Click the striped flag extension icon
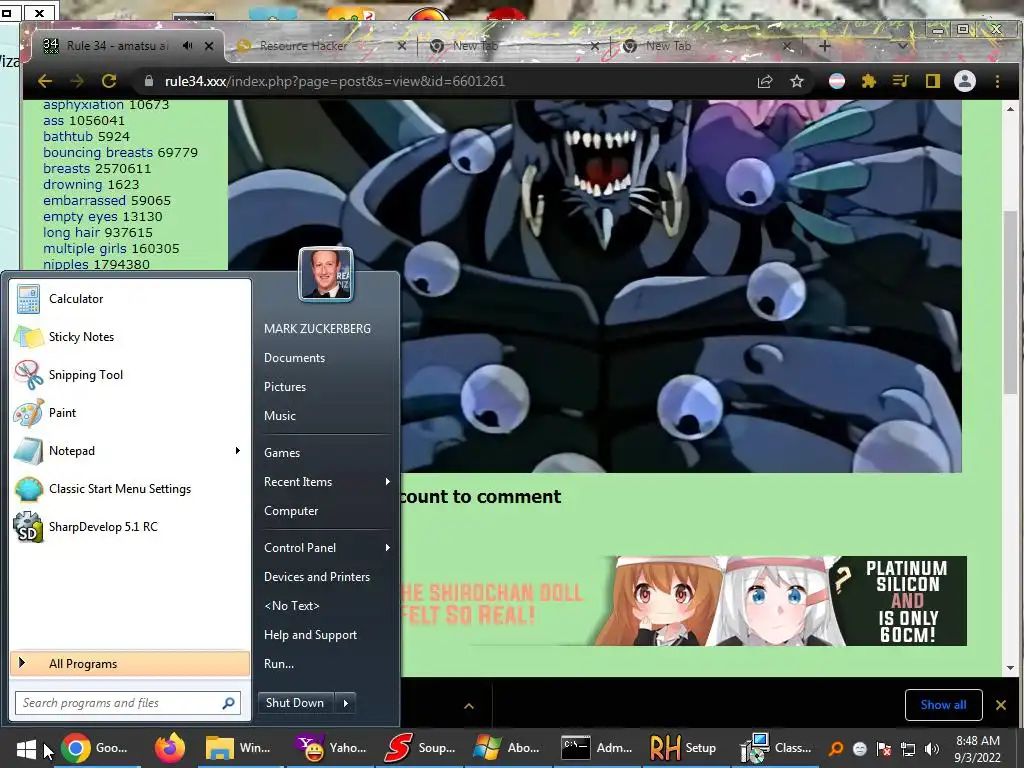This screenshot has height=768, width=1024. coord(837,81)
